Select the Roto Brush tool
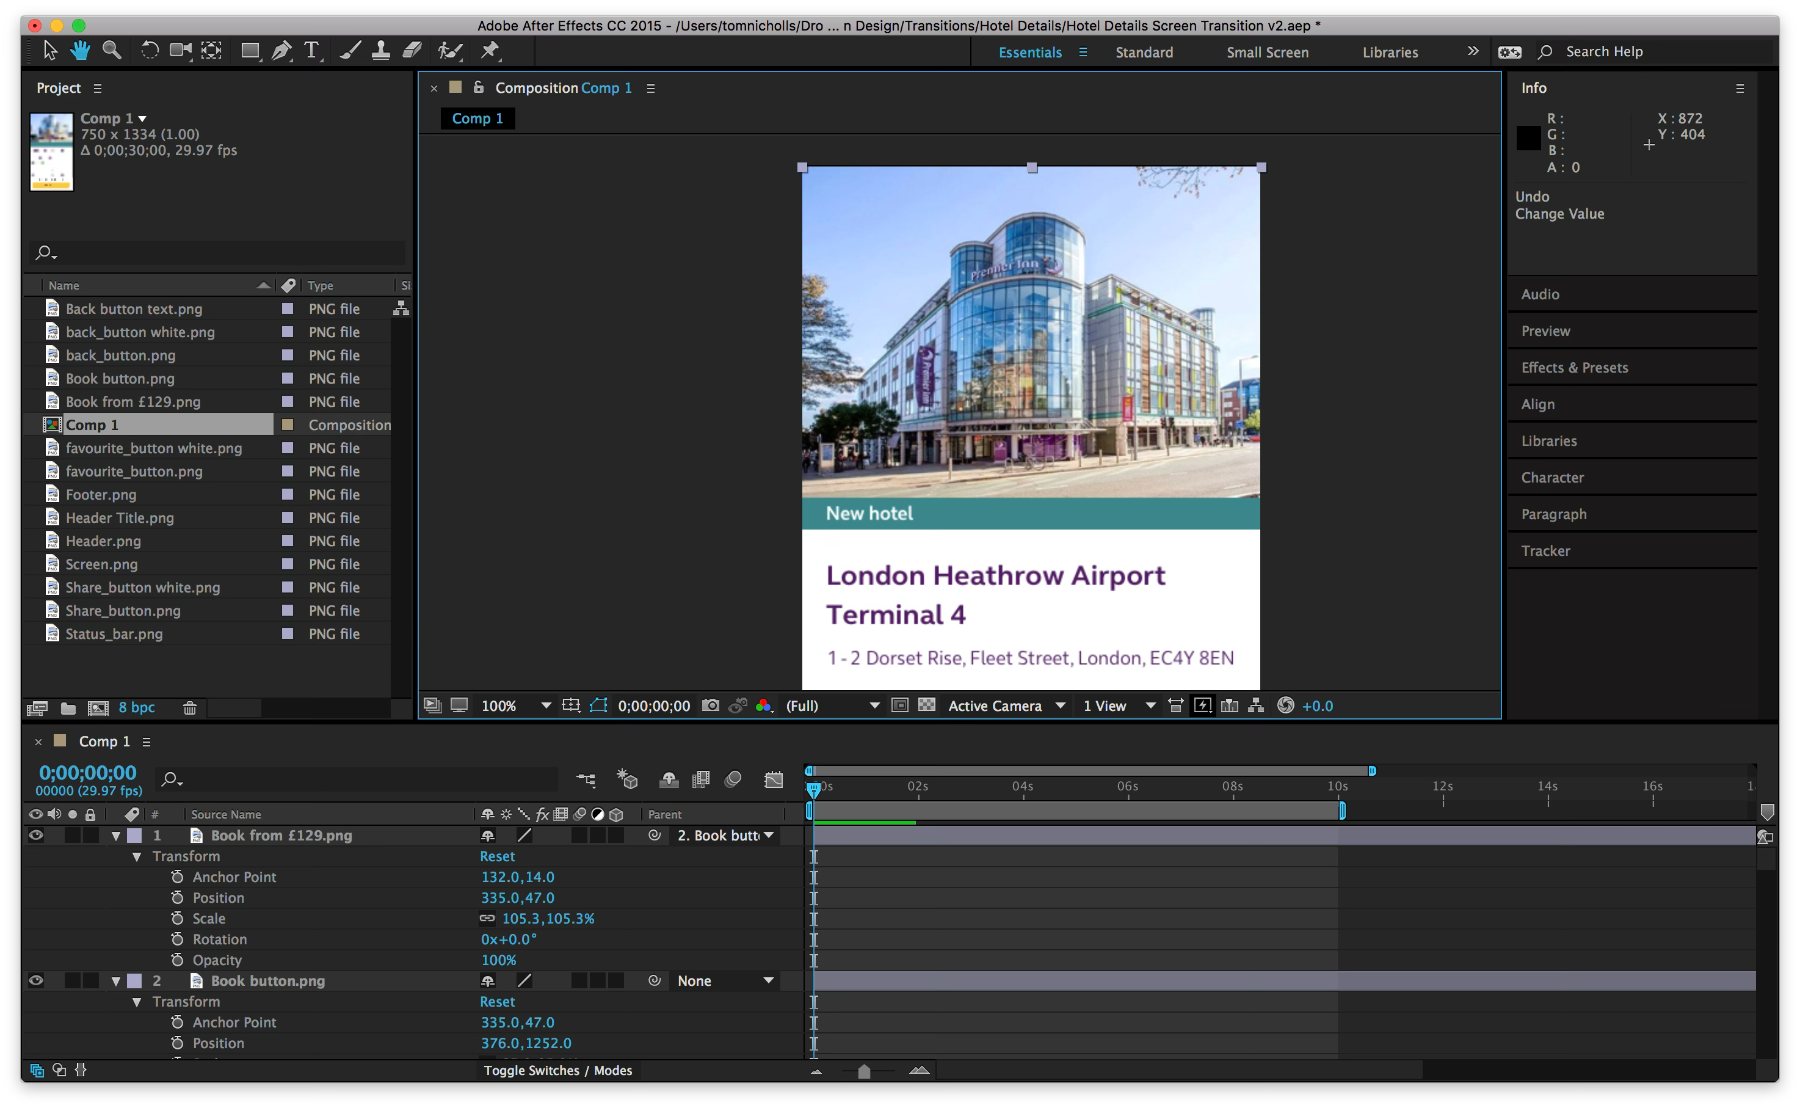 (x=451, y=50)
